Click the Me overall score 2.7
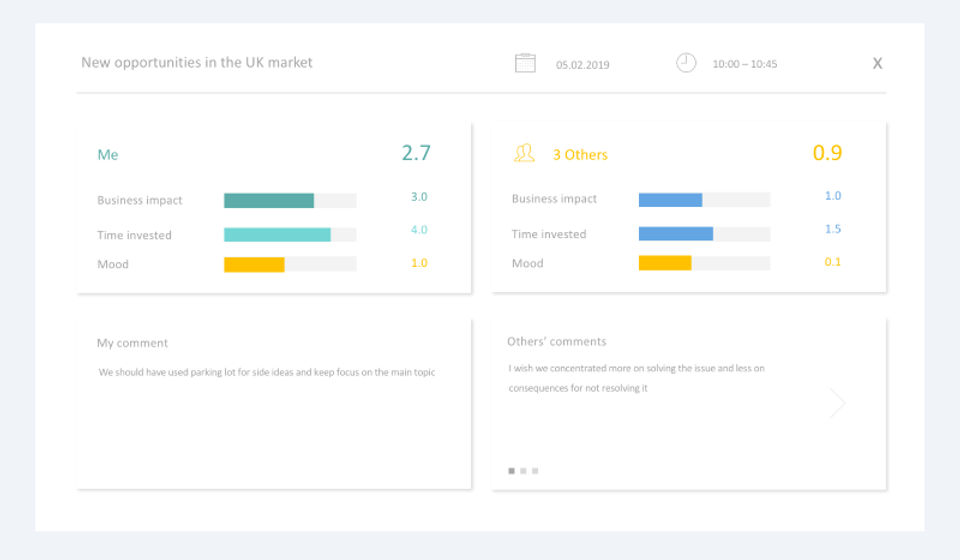The image size is (960, 560). (416, 153)
